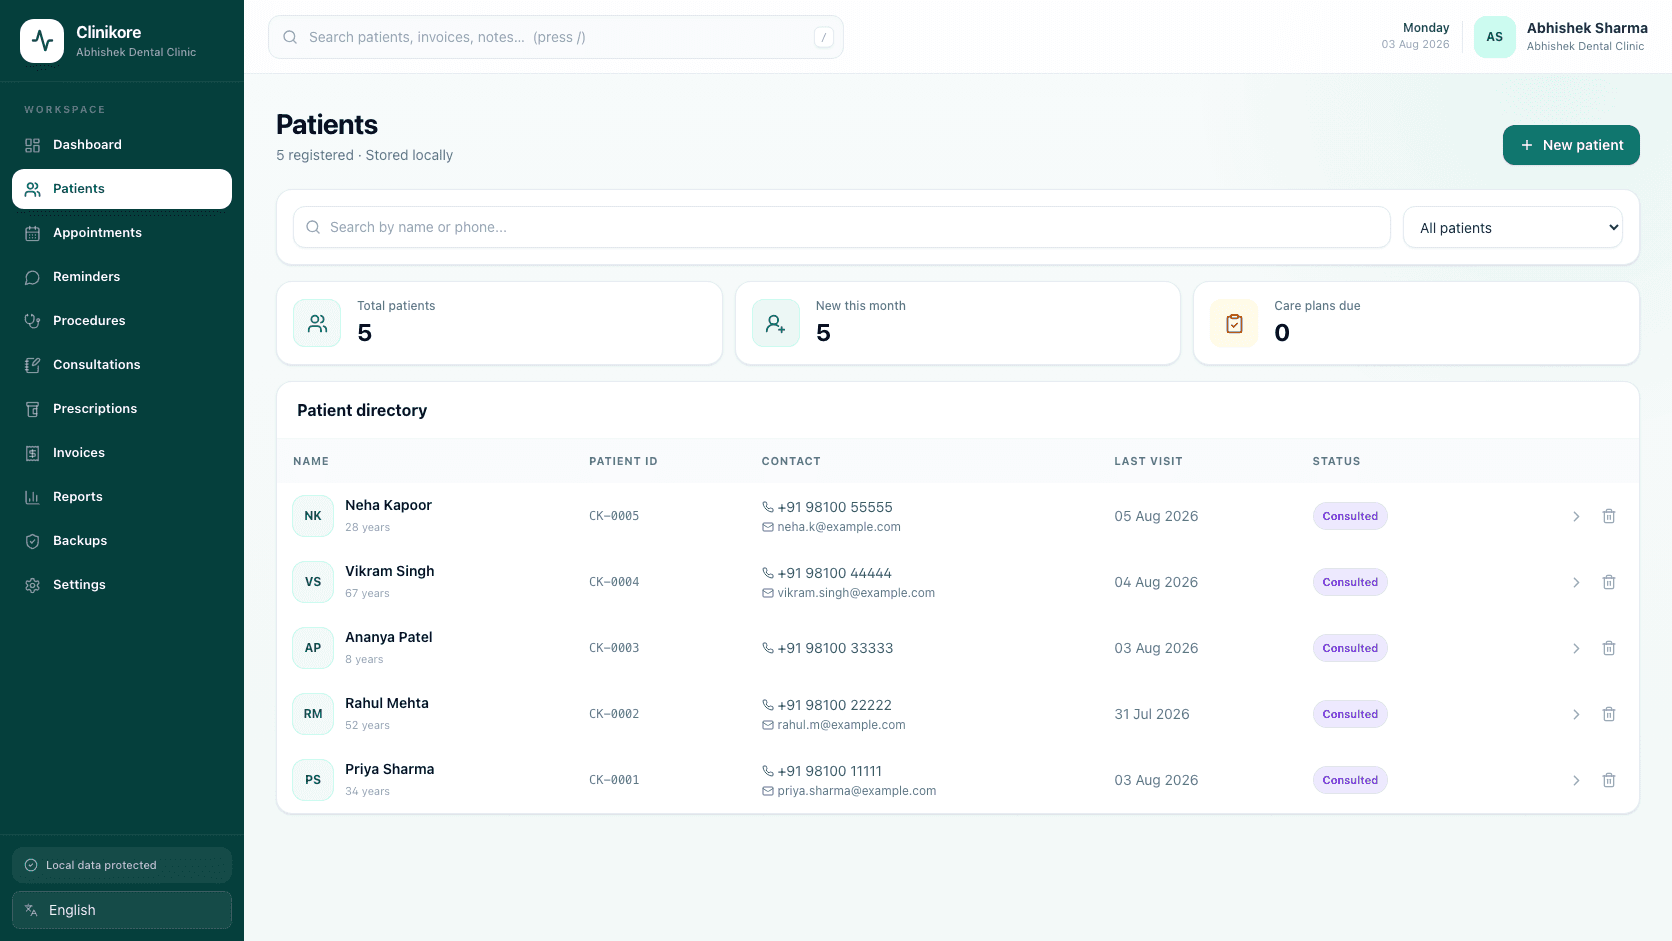Click the Total patients group icon
The height and width of the screenshot is (941, 1672).
[317, 323]
